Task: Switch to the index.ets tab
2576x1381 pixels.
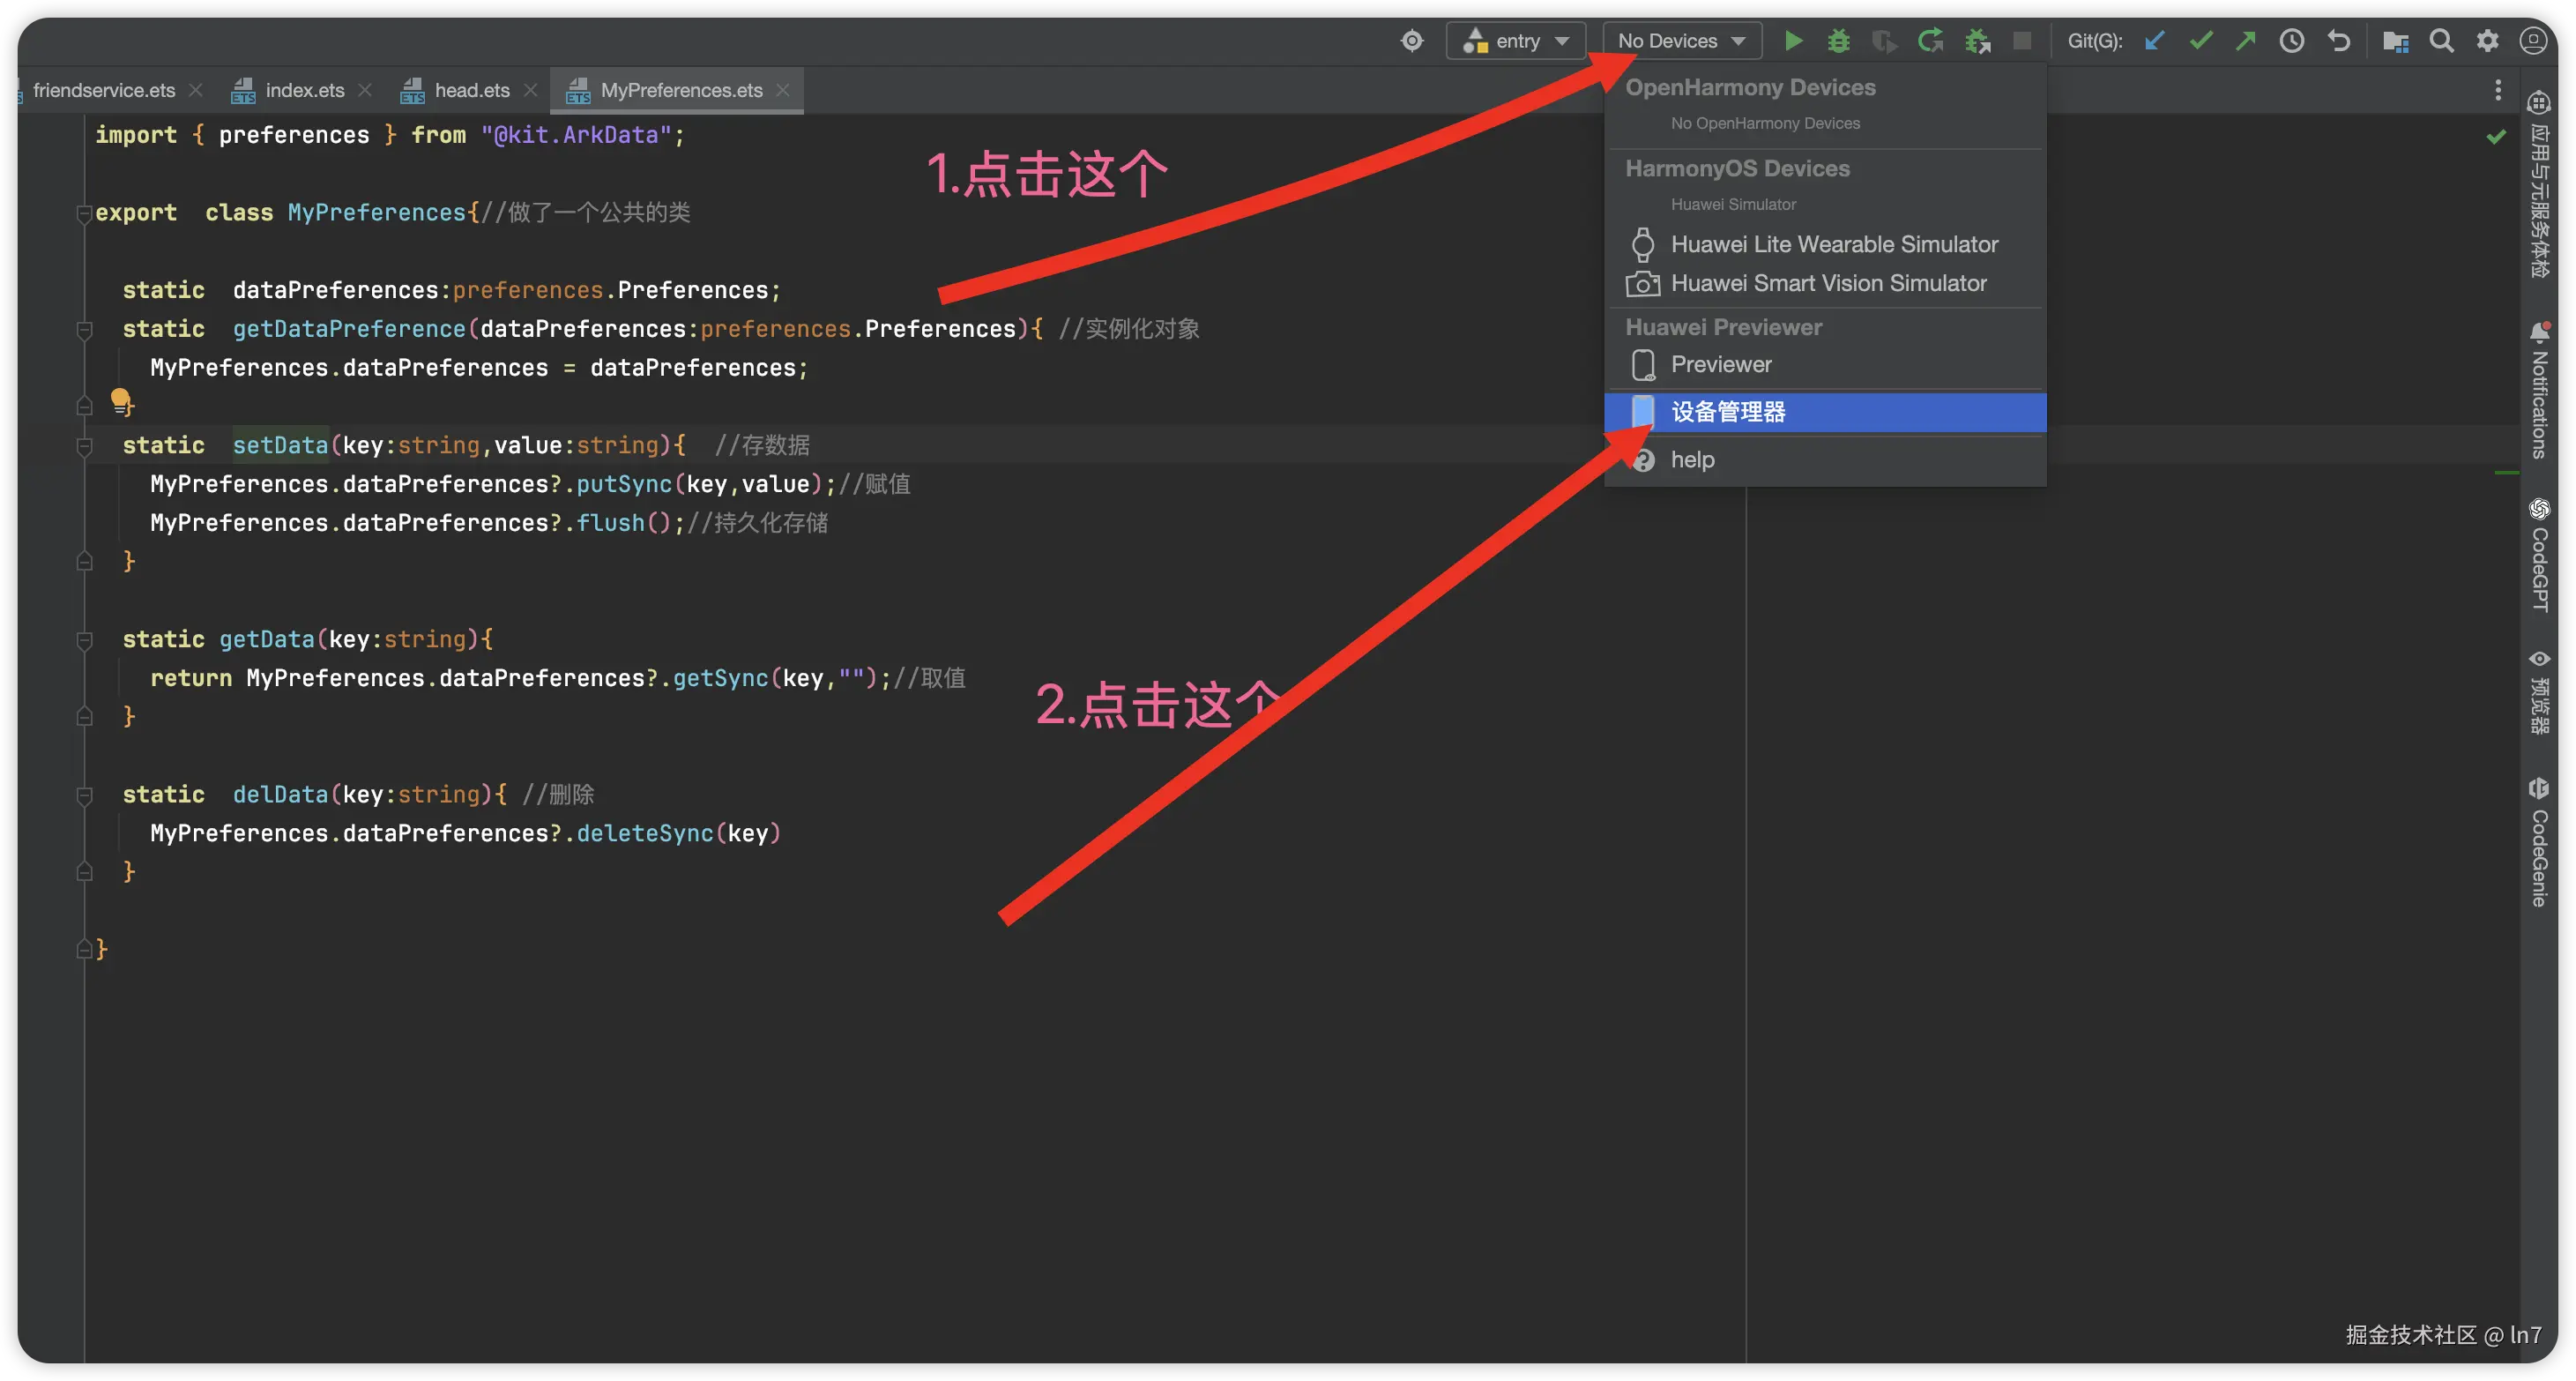Action: (x=304, y=90)
